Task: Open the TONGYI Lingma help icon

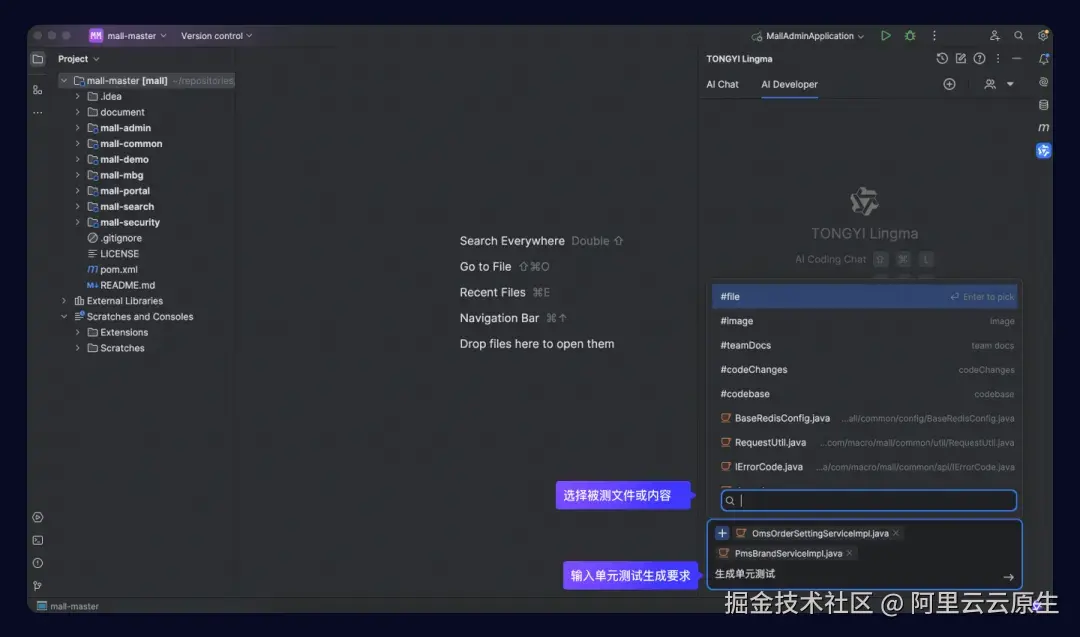Action: (x=979, y=59)
